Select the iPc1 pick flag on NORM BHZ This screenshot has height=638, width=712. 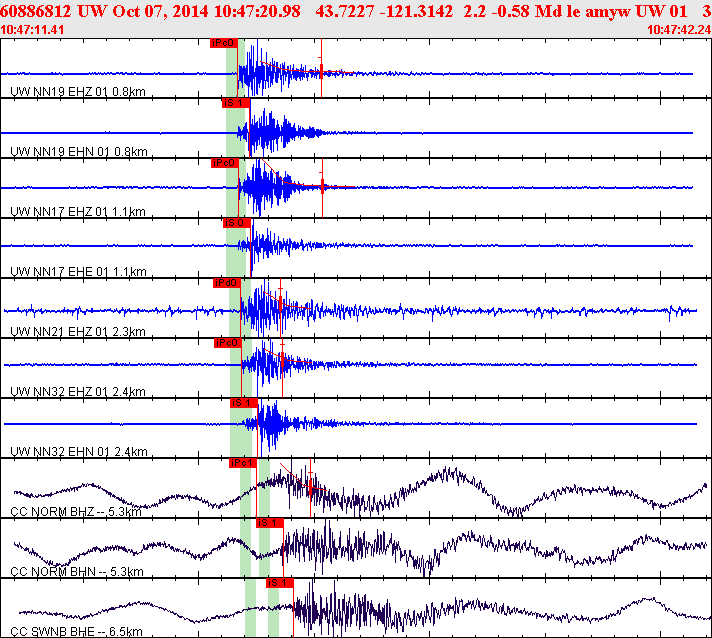[x=243, y=463]
